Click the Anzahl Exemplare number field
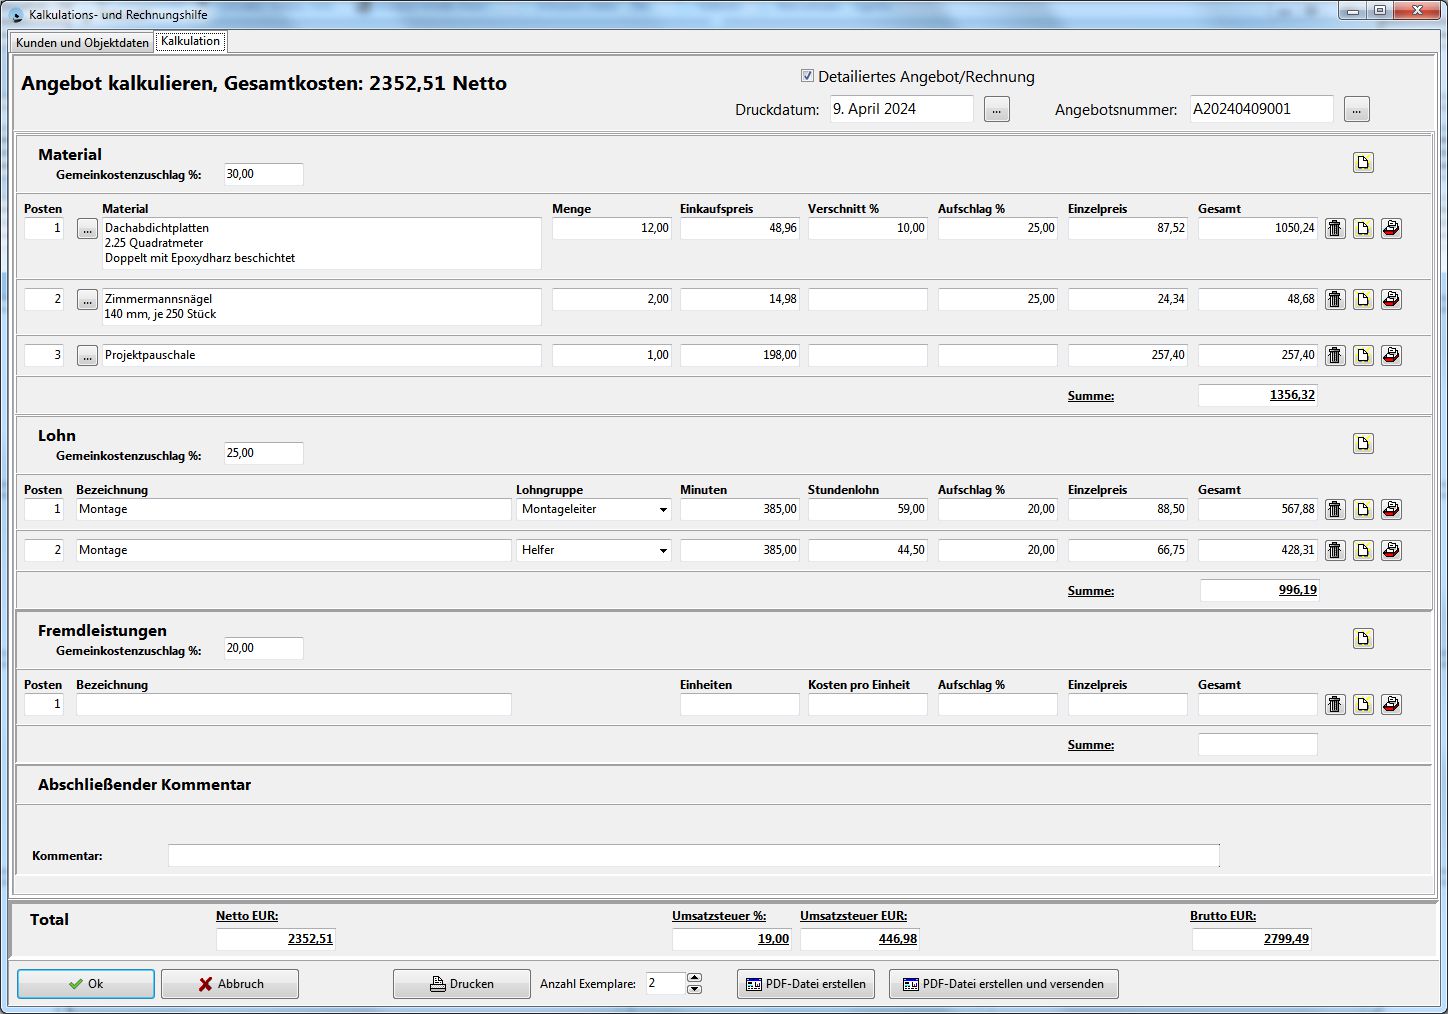 [666, 984]
